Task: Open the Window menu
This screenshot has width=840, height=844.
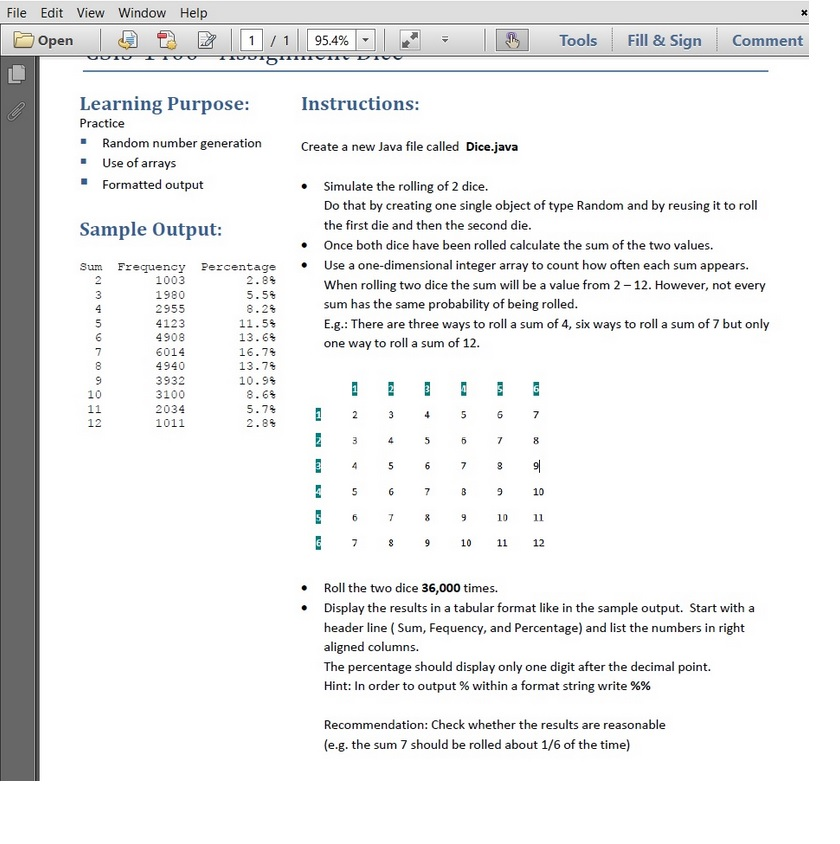Action: point(142,12)
